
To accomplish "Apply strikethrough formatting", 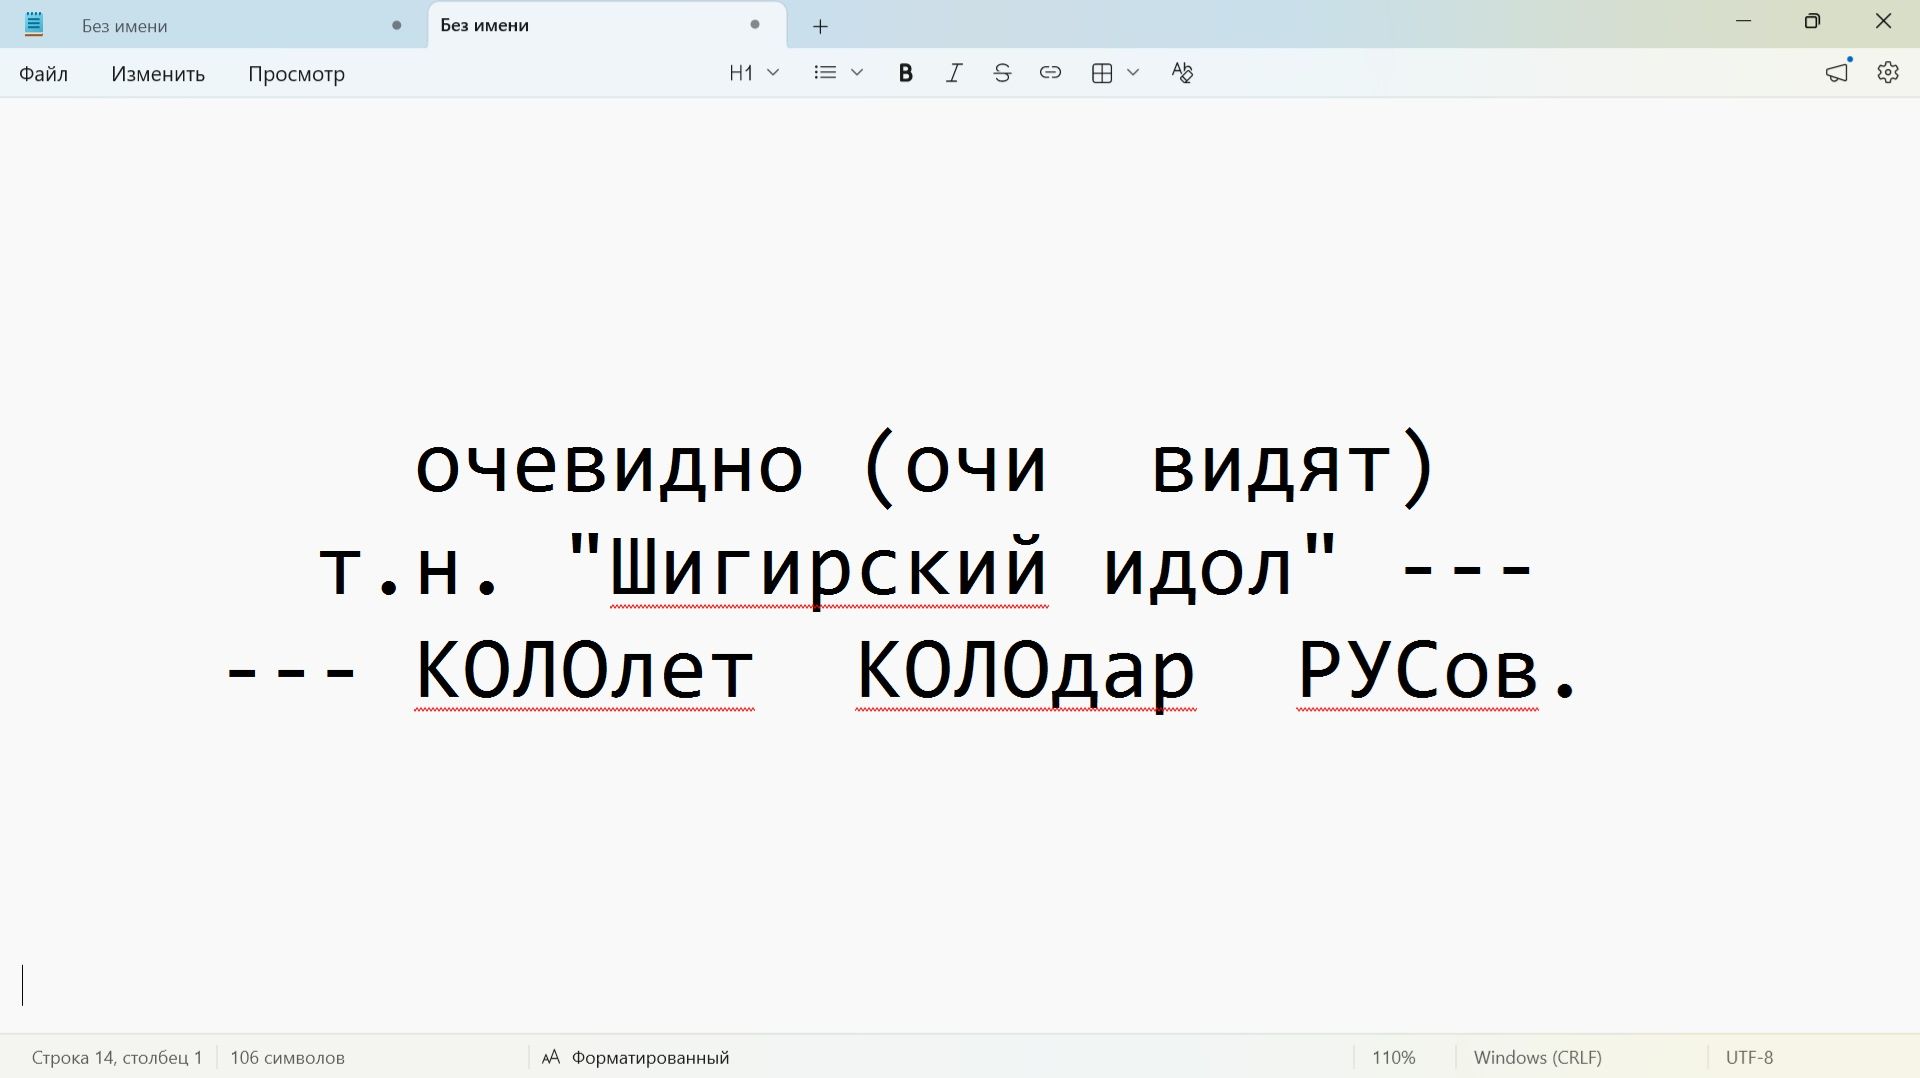I will pyautogui.click(x=1002, y=73).
